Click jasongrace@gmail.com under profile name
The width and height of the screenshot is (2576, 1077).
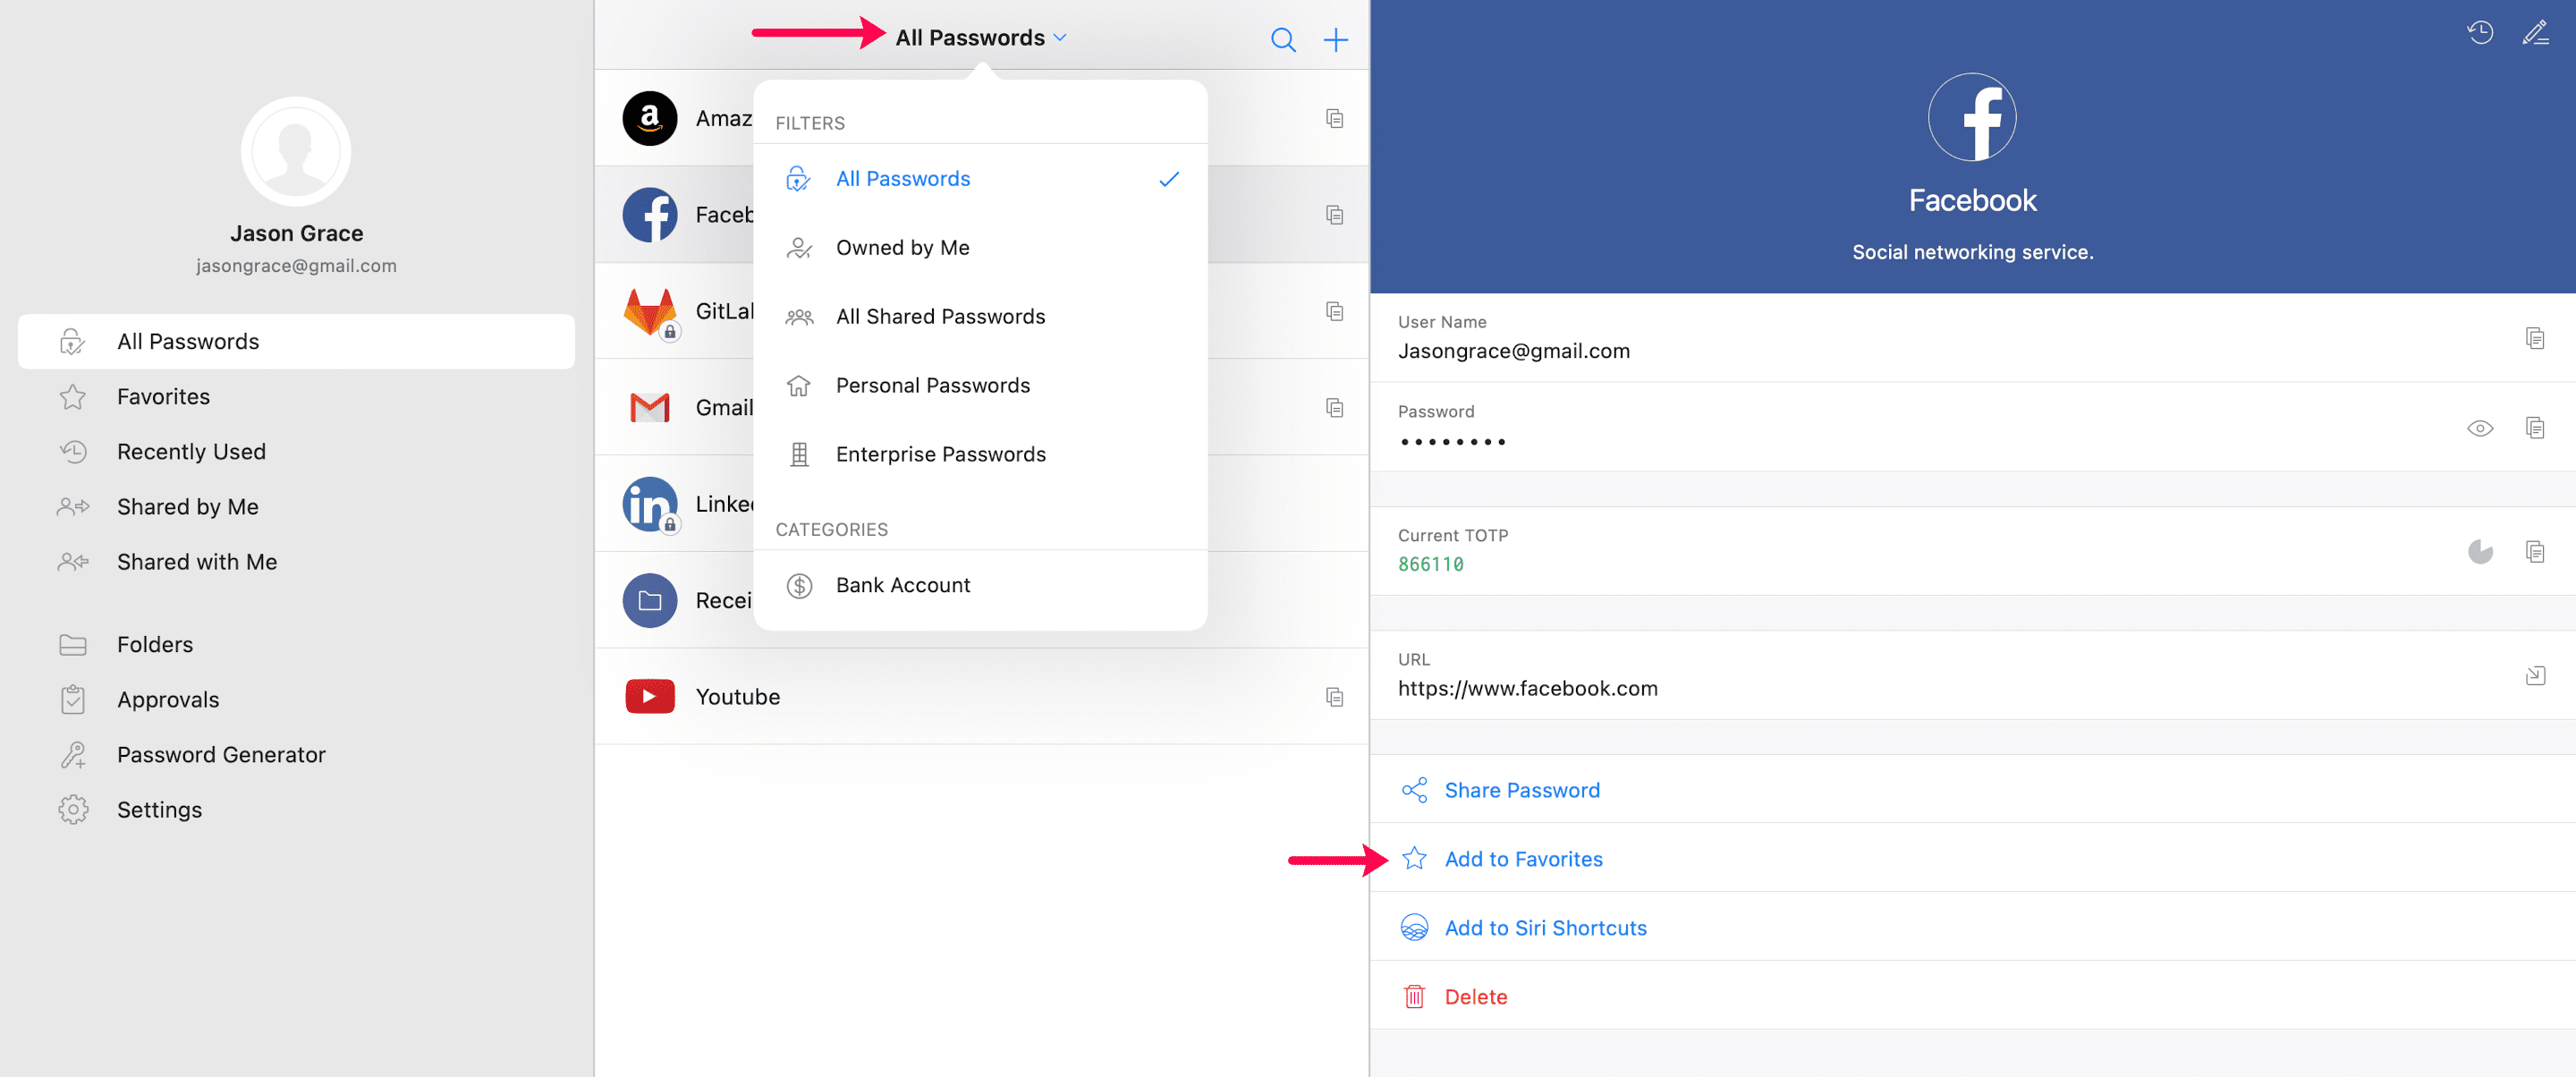(296, 266)
